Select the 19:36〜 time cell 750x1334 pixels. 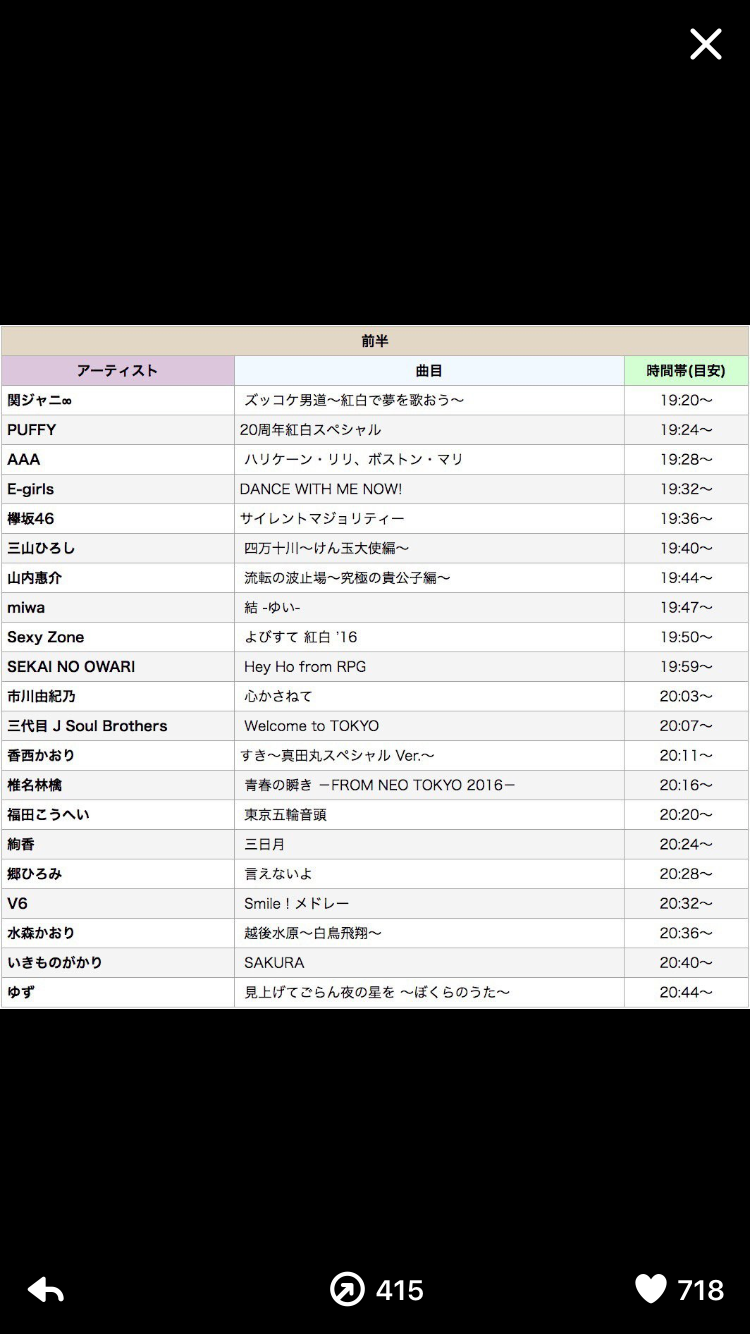point(686,518)
